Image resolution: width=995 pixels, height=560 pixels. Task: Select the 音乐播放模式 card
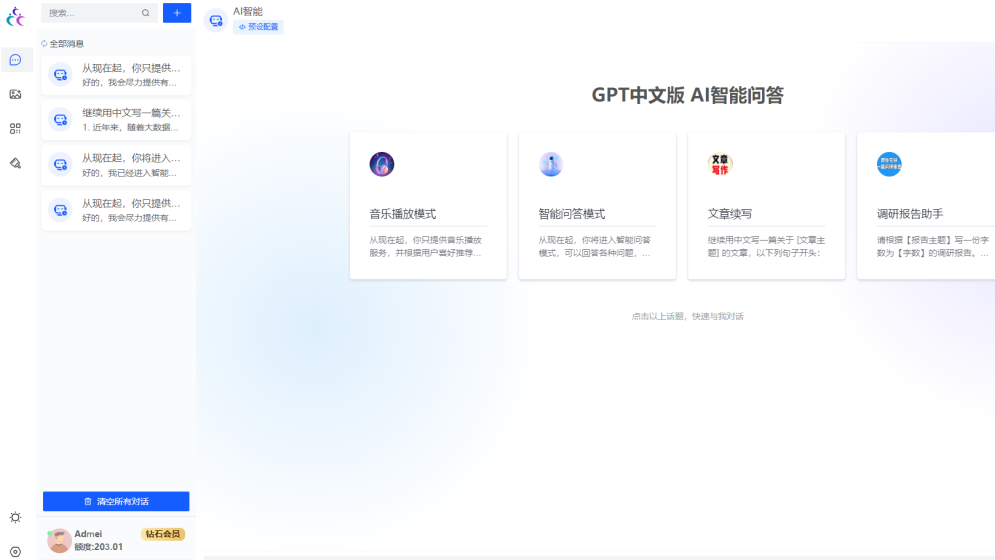tap(428, 206)
